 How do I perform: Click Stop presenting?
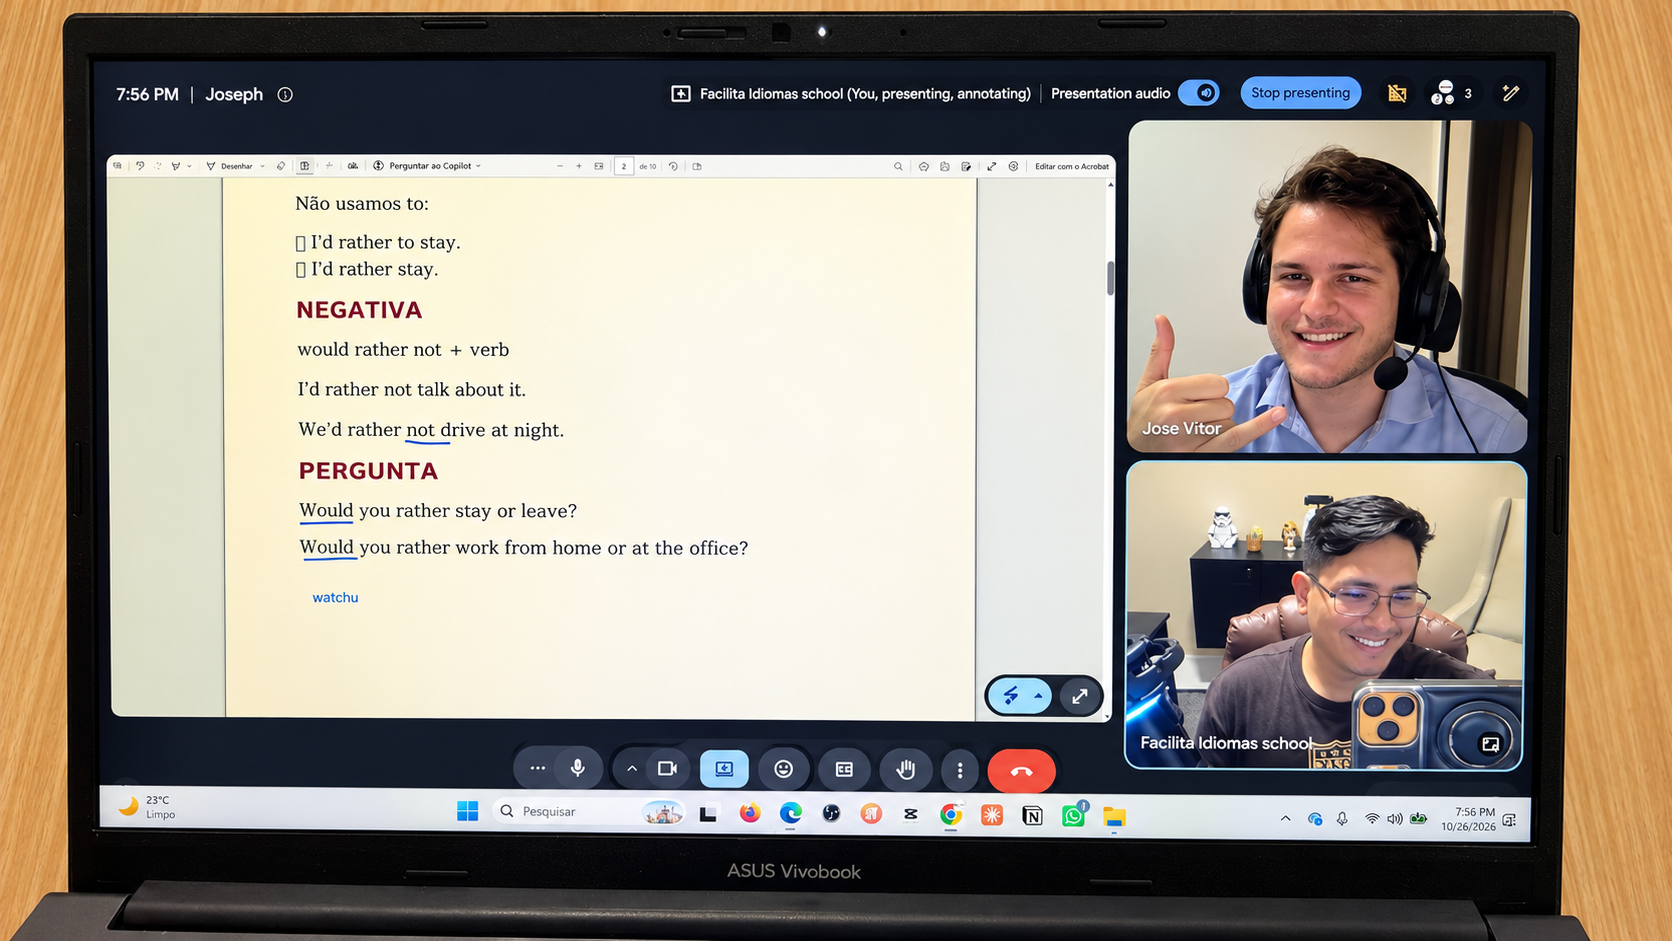point(1300,93)
